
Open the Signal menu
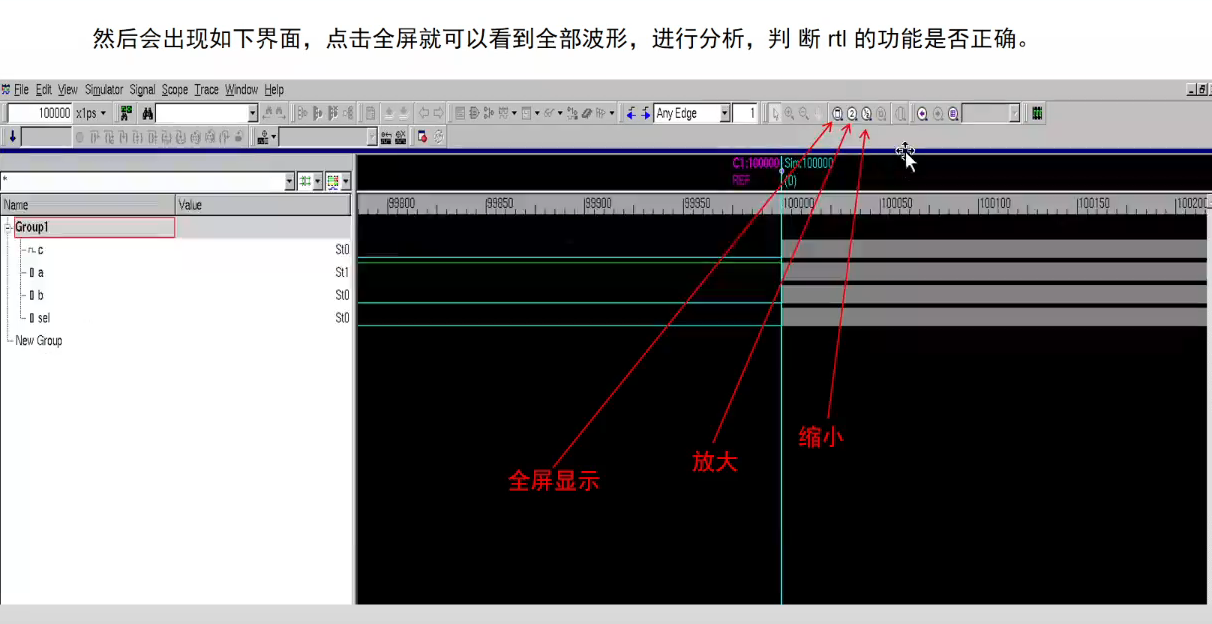143,90
